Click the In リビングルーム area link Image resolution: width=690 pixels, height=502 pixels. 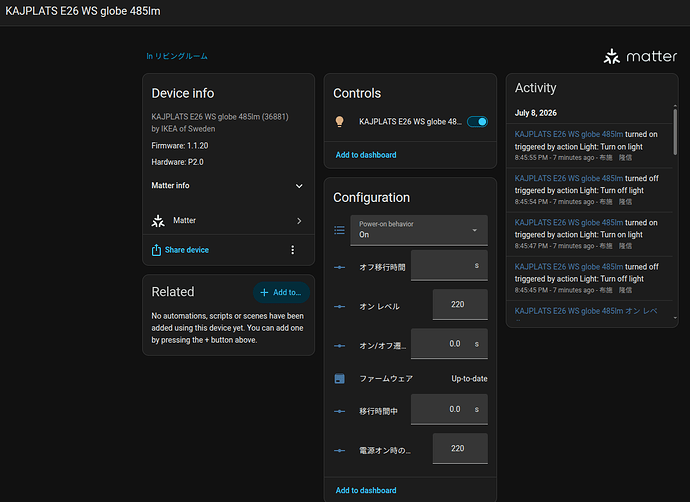pos(177,56)
